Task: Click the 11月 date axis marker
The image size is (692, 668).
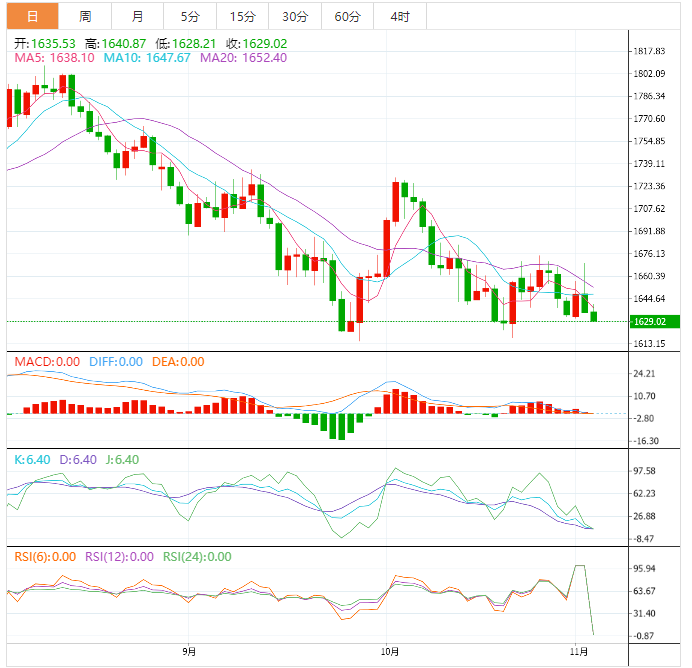Action: [579, 651]
